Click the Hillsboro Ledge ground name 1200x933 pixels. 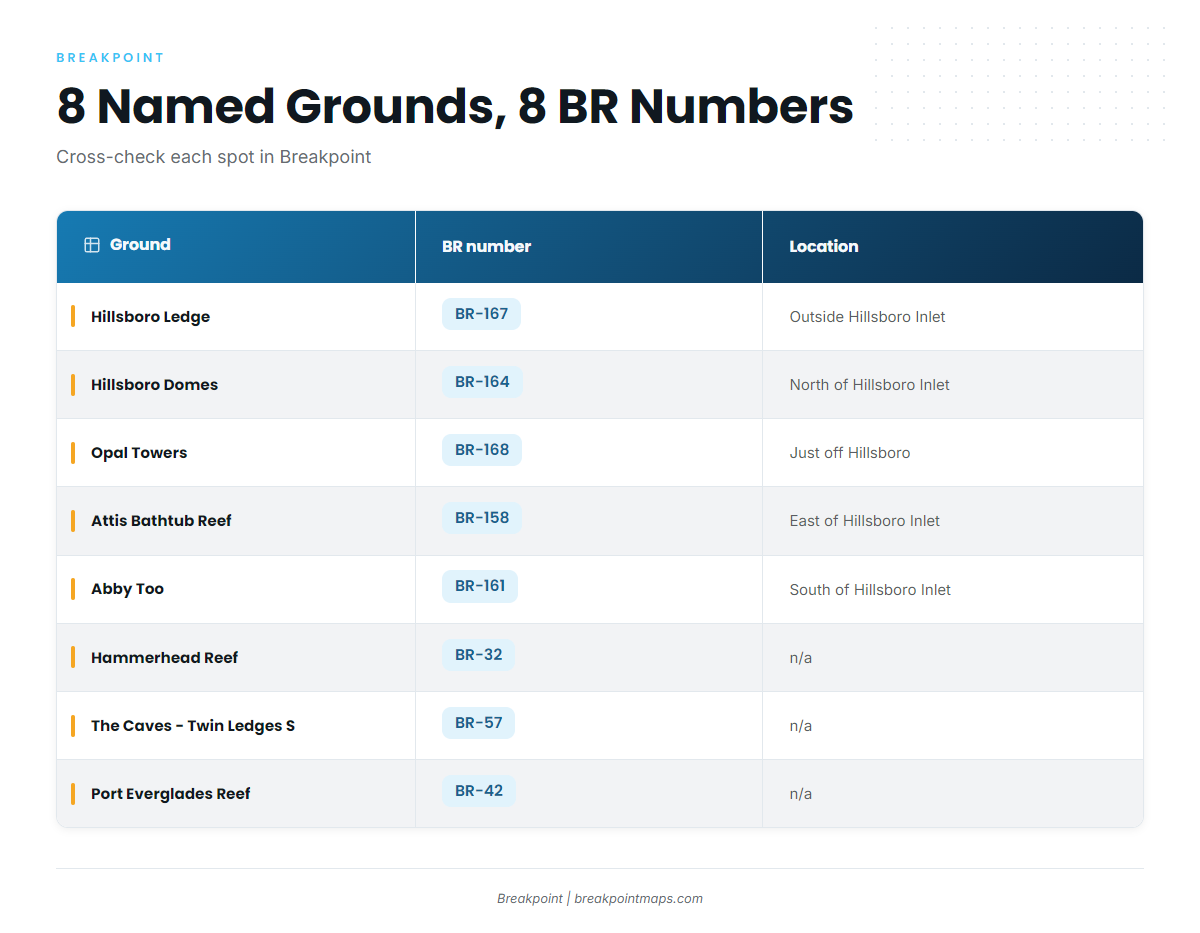coord(150,317)
